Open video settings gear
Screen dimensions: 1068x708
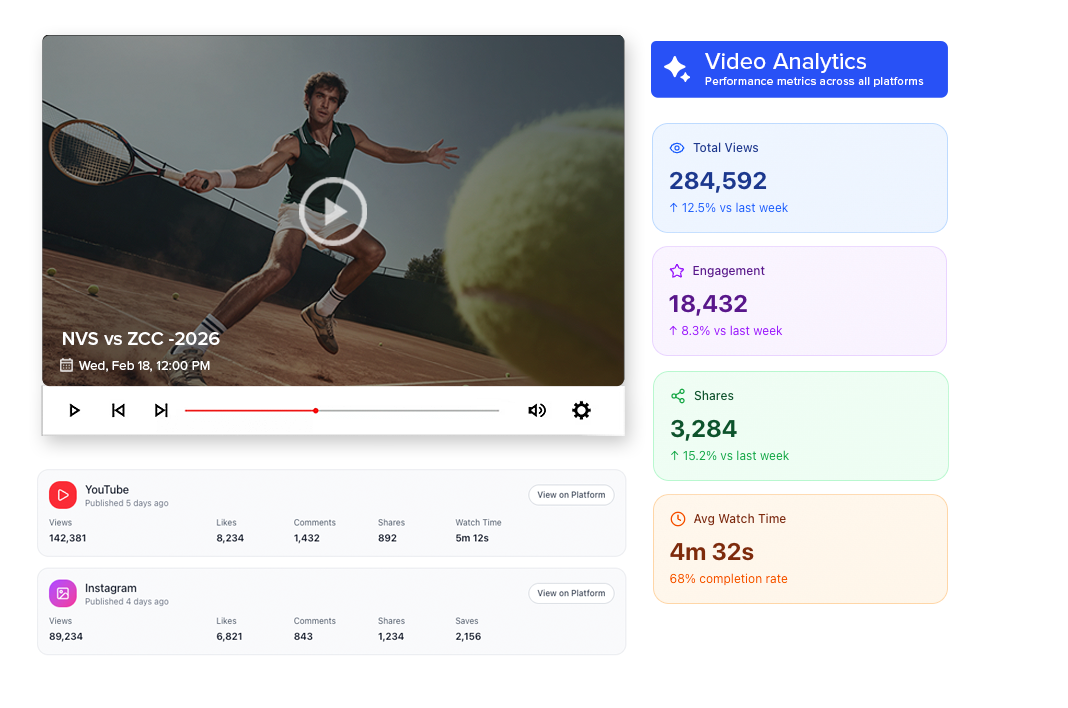pos(581,410)
